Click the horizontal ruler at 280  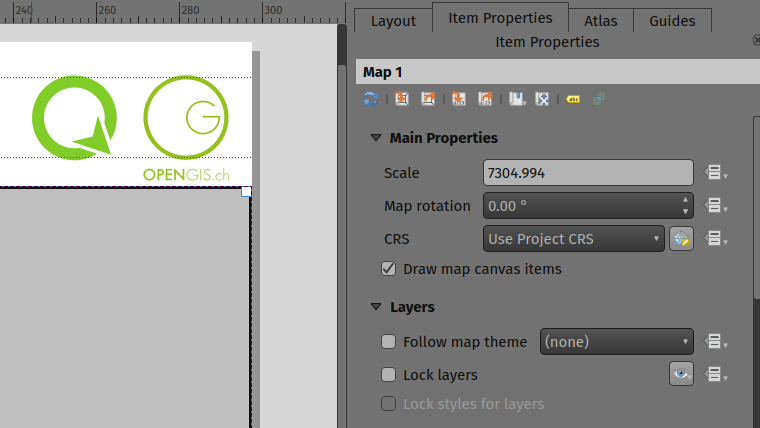tap(190, 12)
